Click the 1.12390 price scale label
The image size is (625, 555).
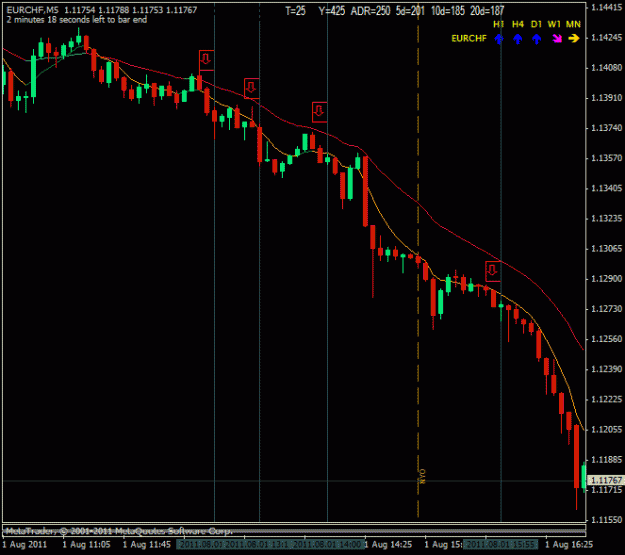click(606, 369)
